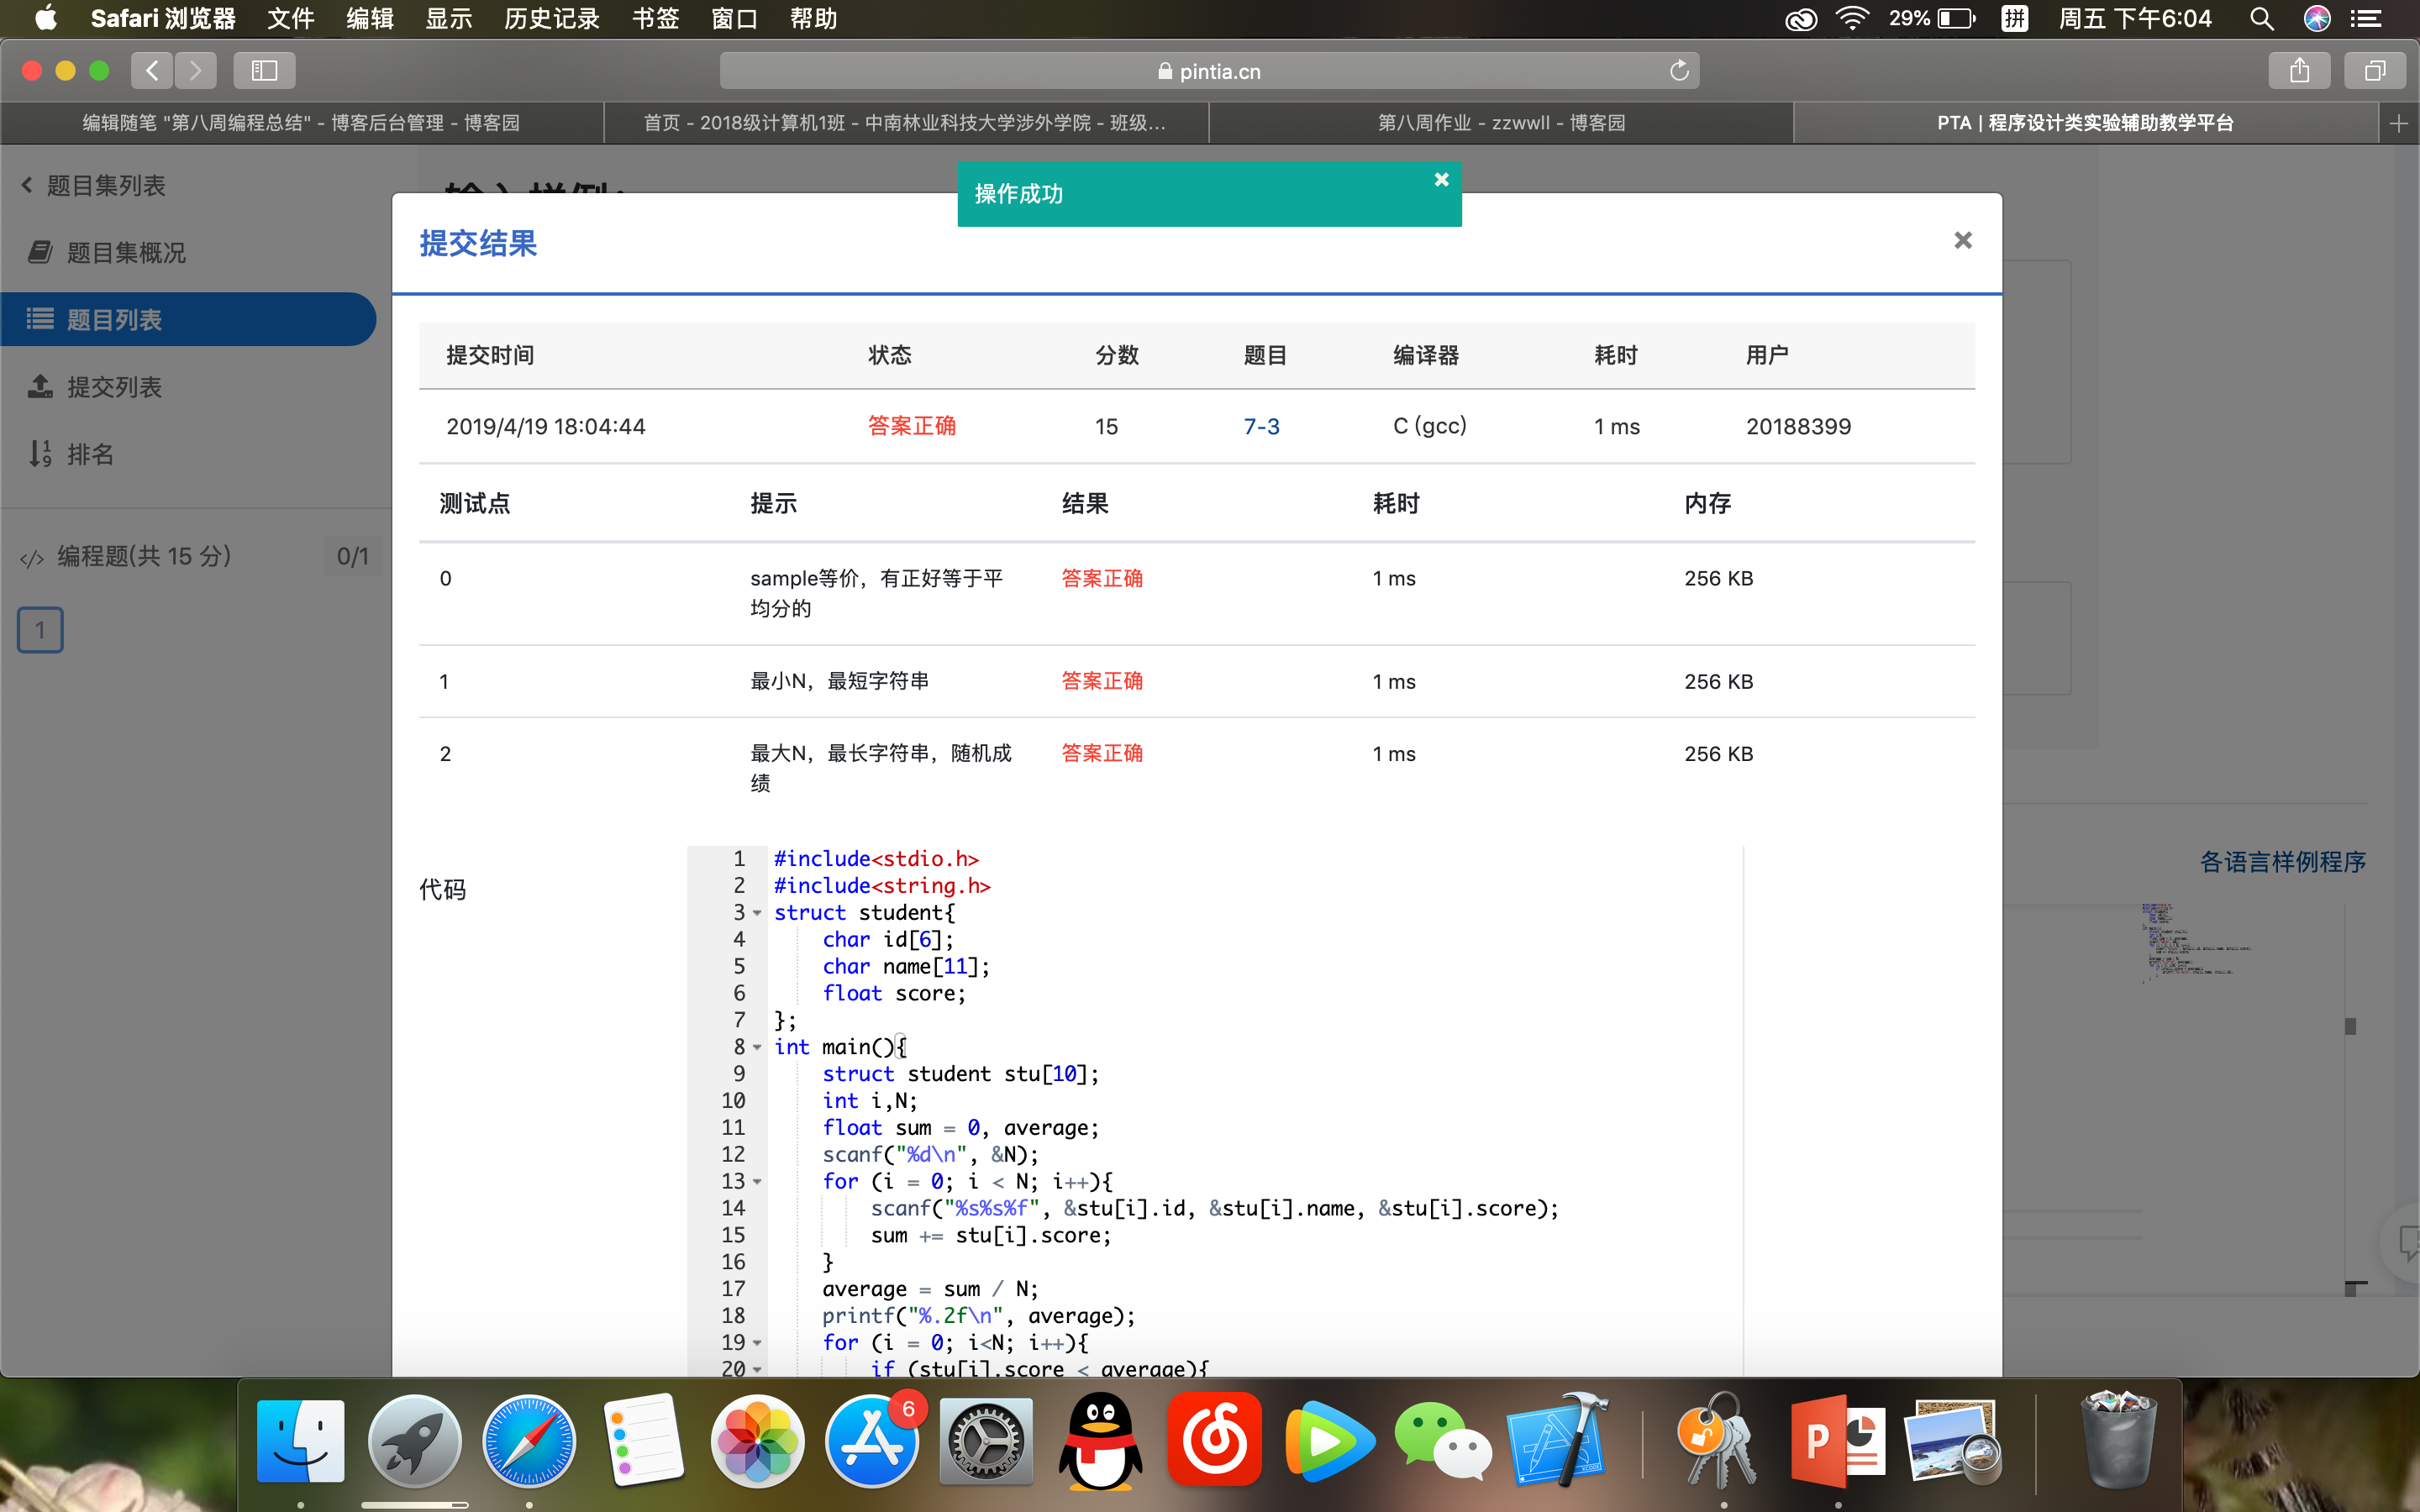This screenshot has height=1512, width=2420.
Task: Open App Store with badge 6
Action: (872, 1442)
